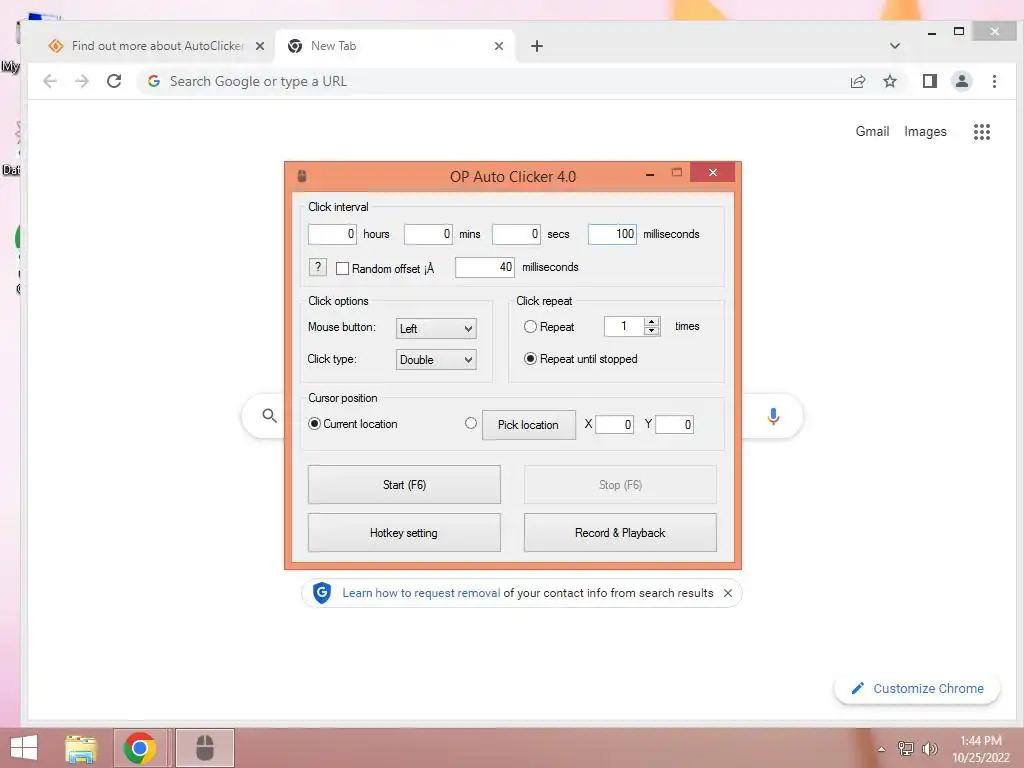This screenshot has width=1024, height=768.
Task: Show hidden system tray icons
Action: (x=882, y=749)
